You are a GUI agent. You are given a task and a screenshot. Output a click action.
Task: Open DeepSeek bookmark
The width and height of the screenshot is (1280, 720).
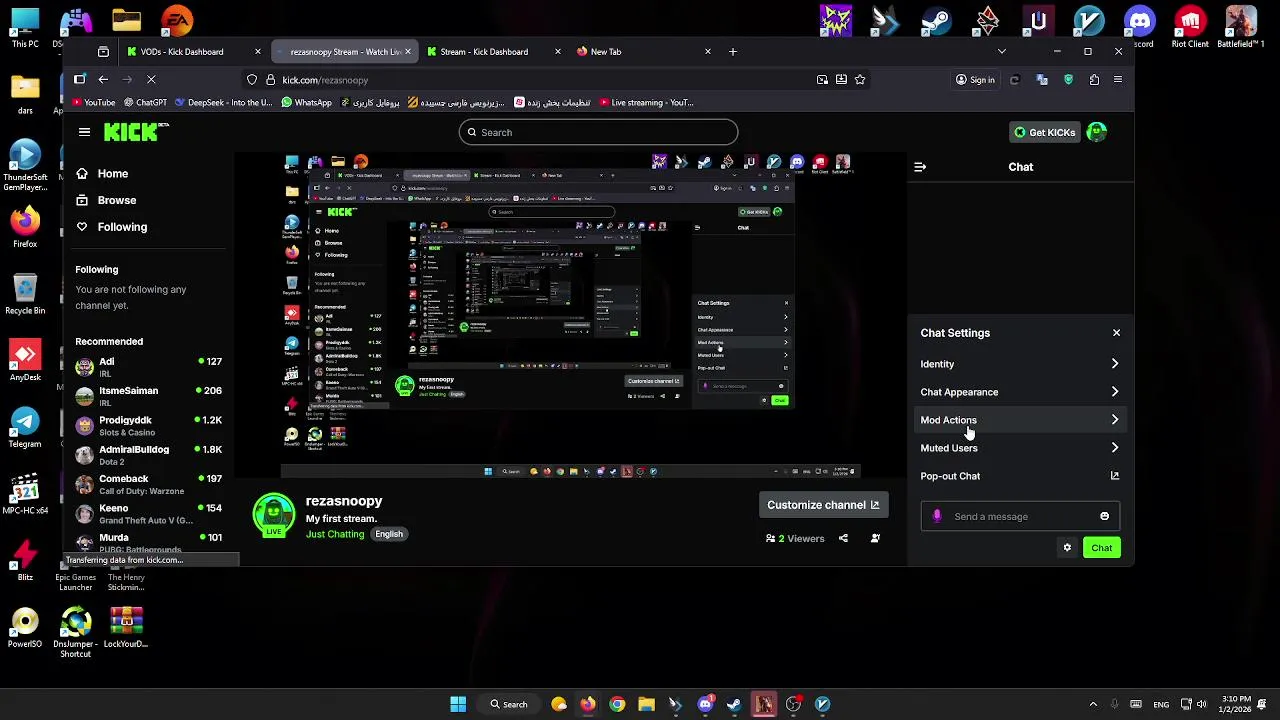point(222,102)
